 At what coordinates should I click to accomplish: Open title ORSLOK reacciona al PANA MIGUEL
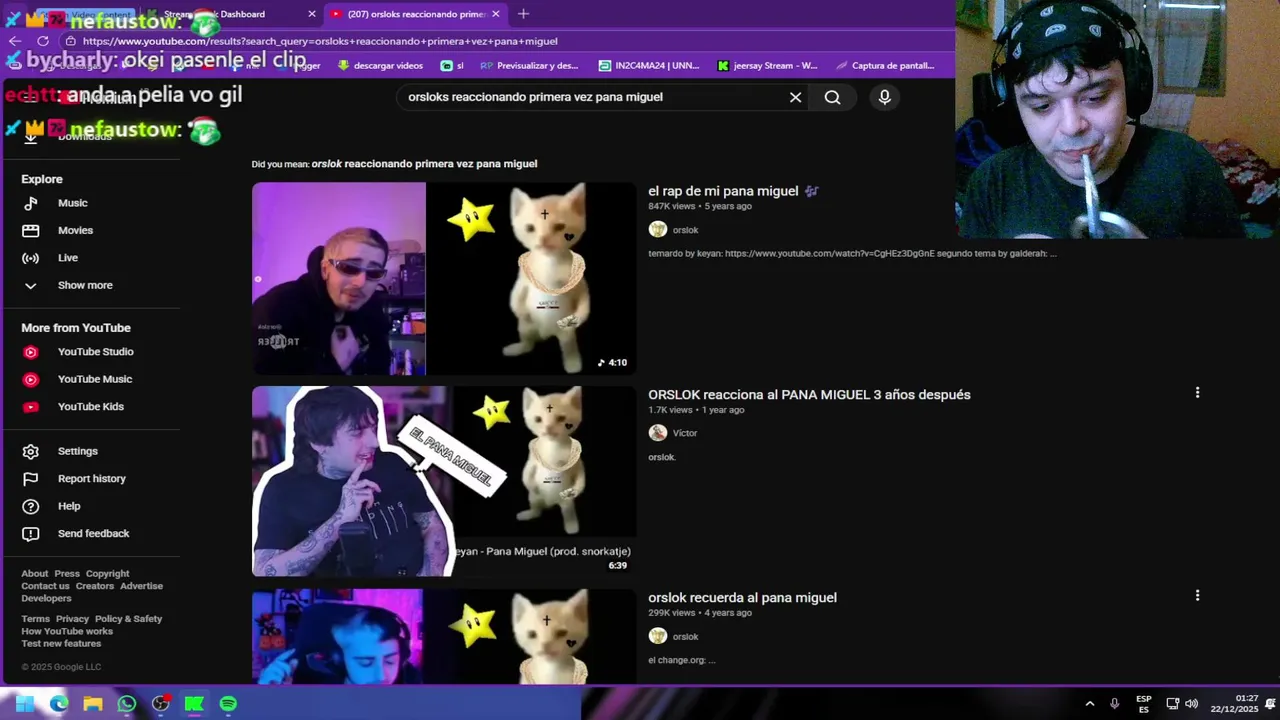point(809,395)
